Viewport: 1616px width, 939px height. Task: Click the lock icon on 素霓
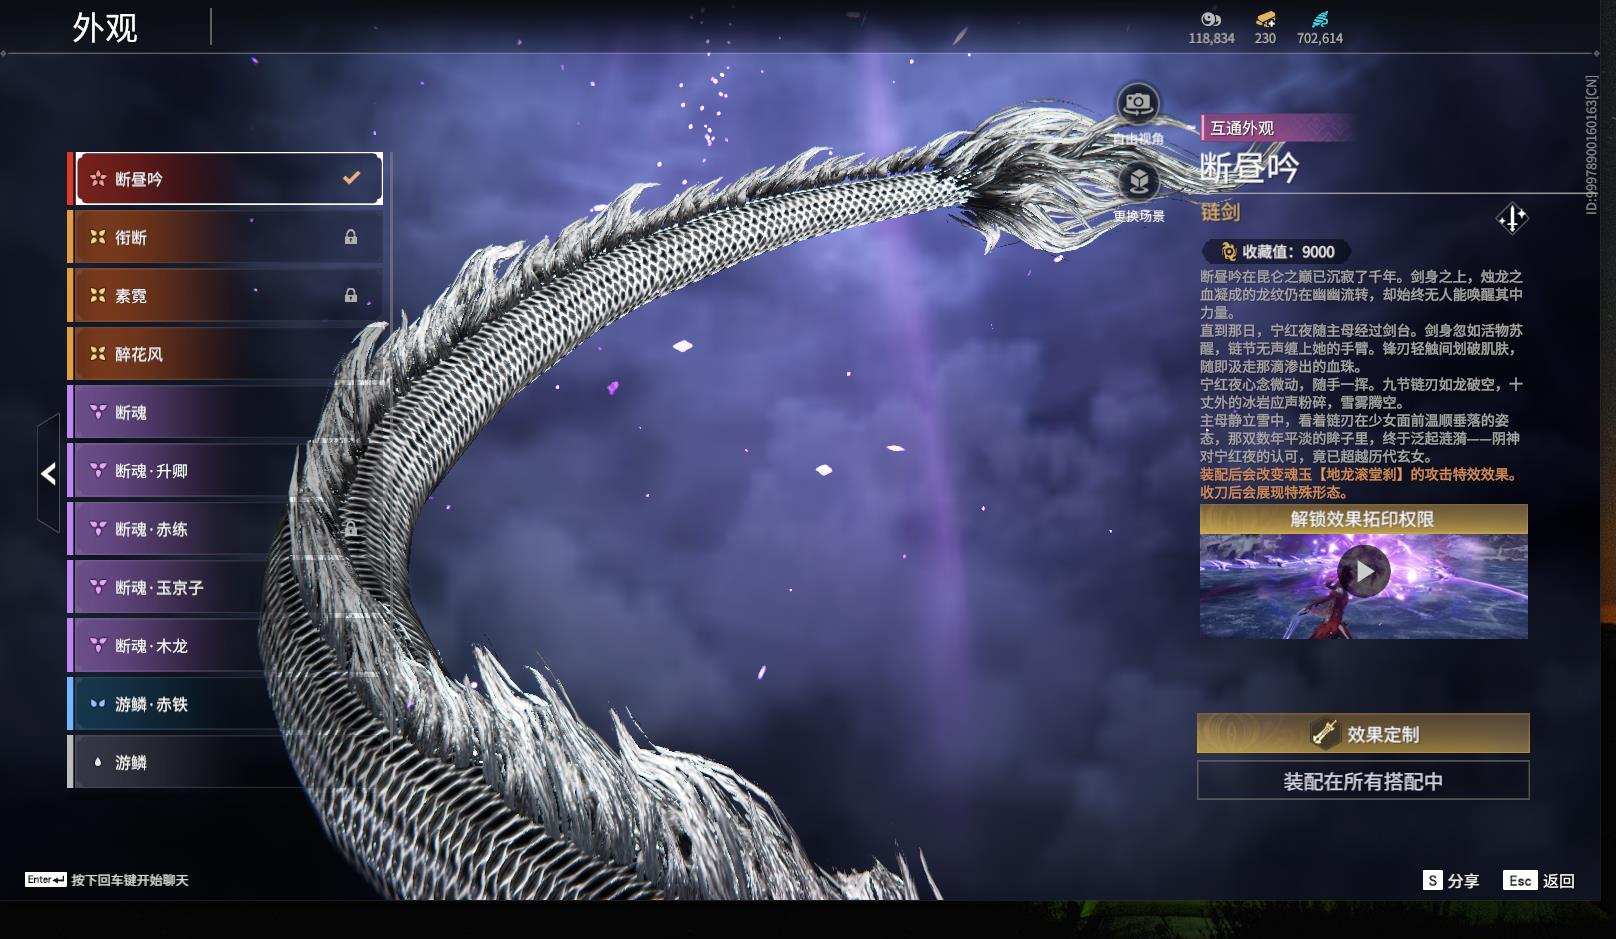(x=351, y=295)
